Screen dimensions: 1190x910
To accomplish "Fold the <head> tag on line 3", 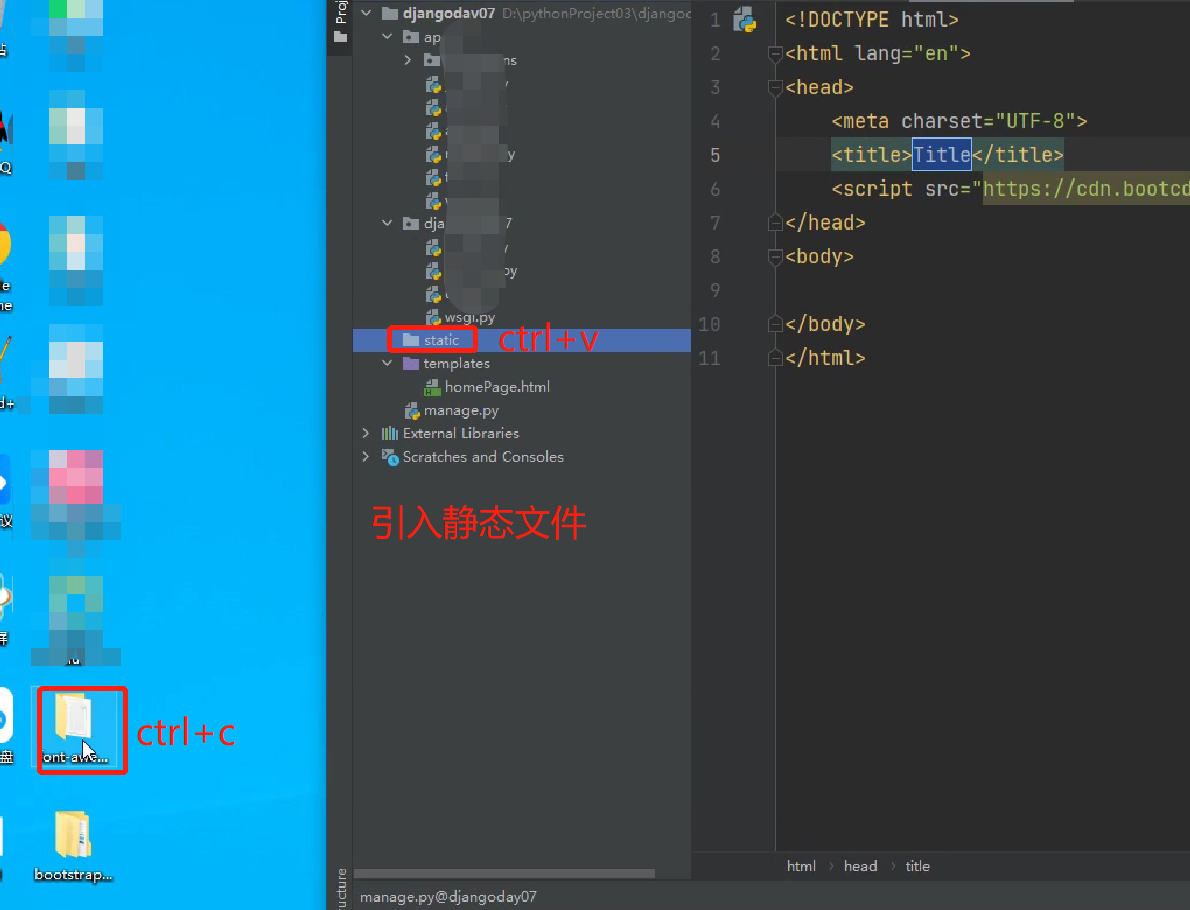I will pyautogui.click(x=775, y=88).
